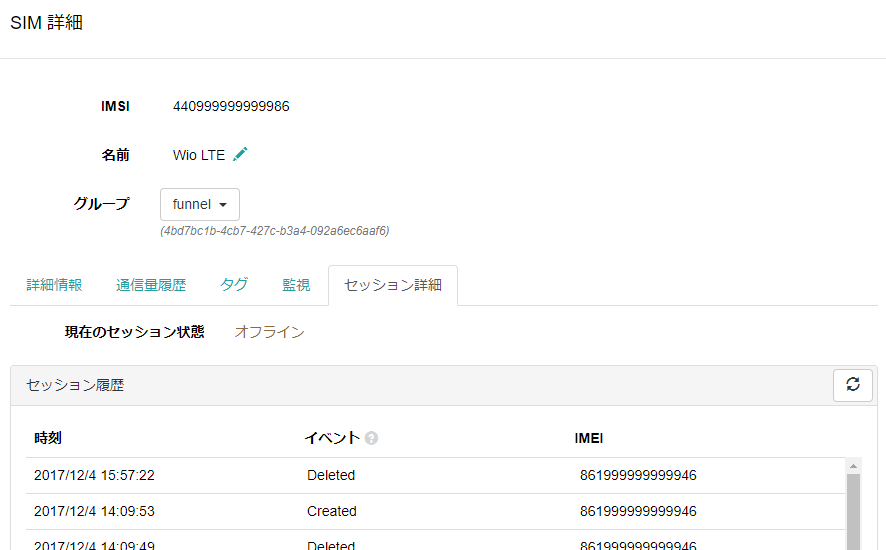This screenshot has width=886, height=550.
Task: Edit the SIM name with pencil icon
Action: (x=240, y=154)
